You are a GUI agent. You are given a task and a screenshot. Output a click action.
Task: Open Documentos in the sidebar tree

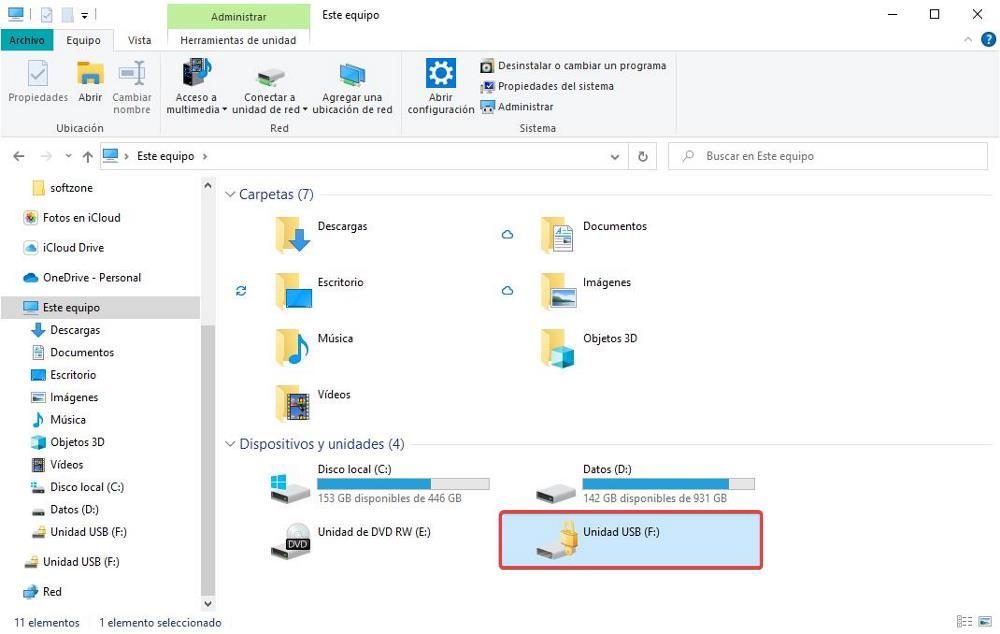(73, 352)
